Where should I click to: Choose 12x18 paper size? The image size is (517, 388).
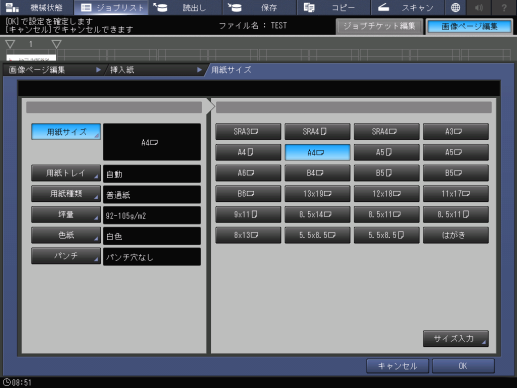point(387,194)
